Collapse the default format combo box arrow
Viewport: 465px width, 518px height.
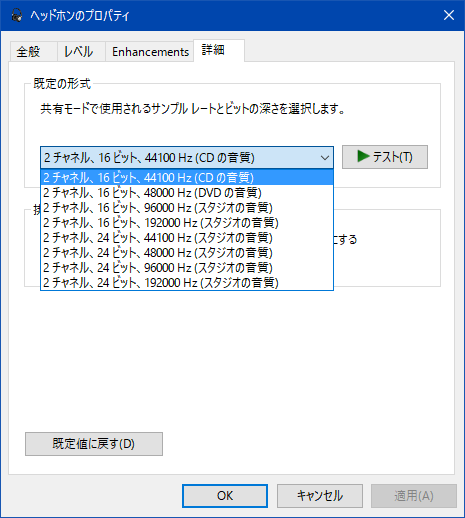click(325, 157)
